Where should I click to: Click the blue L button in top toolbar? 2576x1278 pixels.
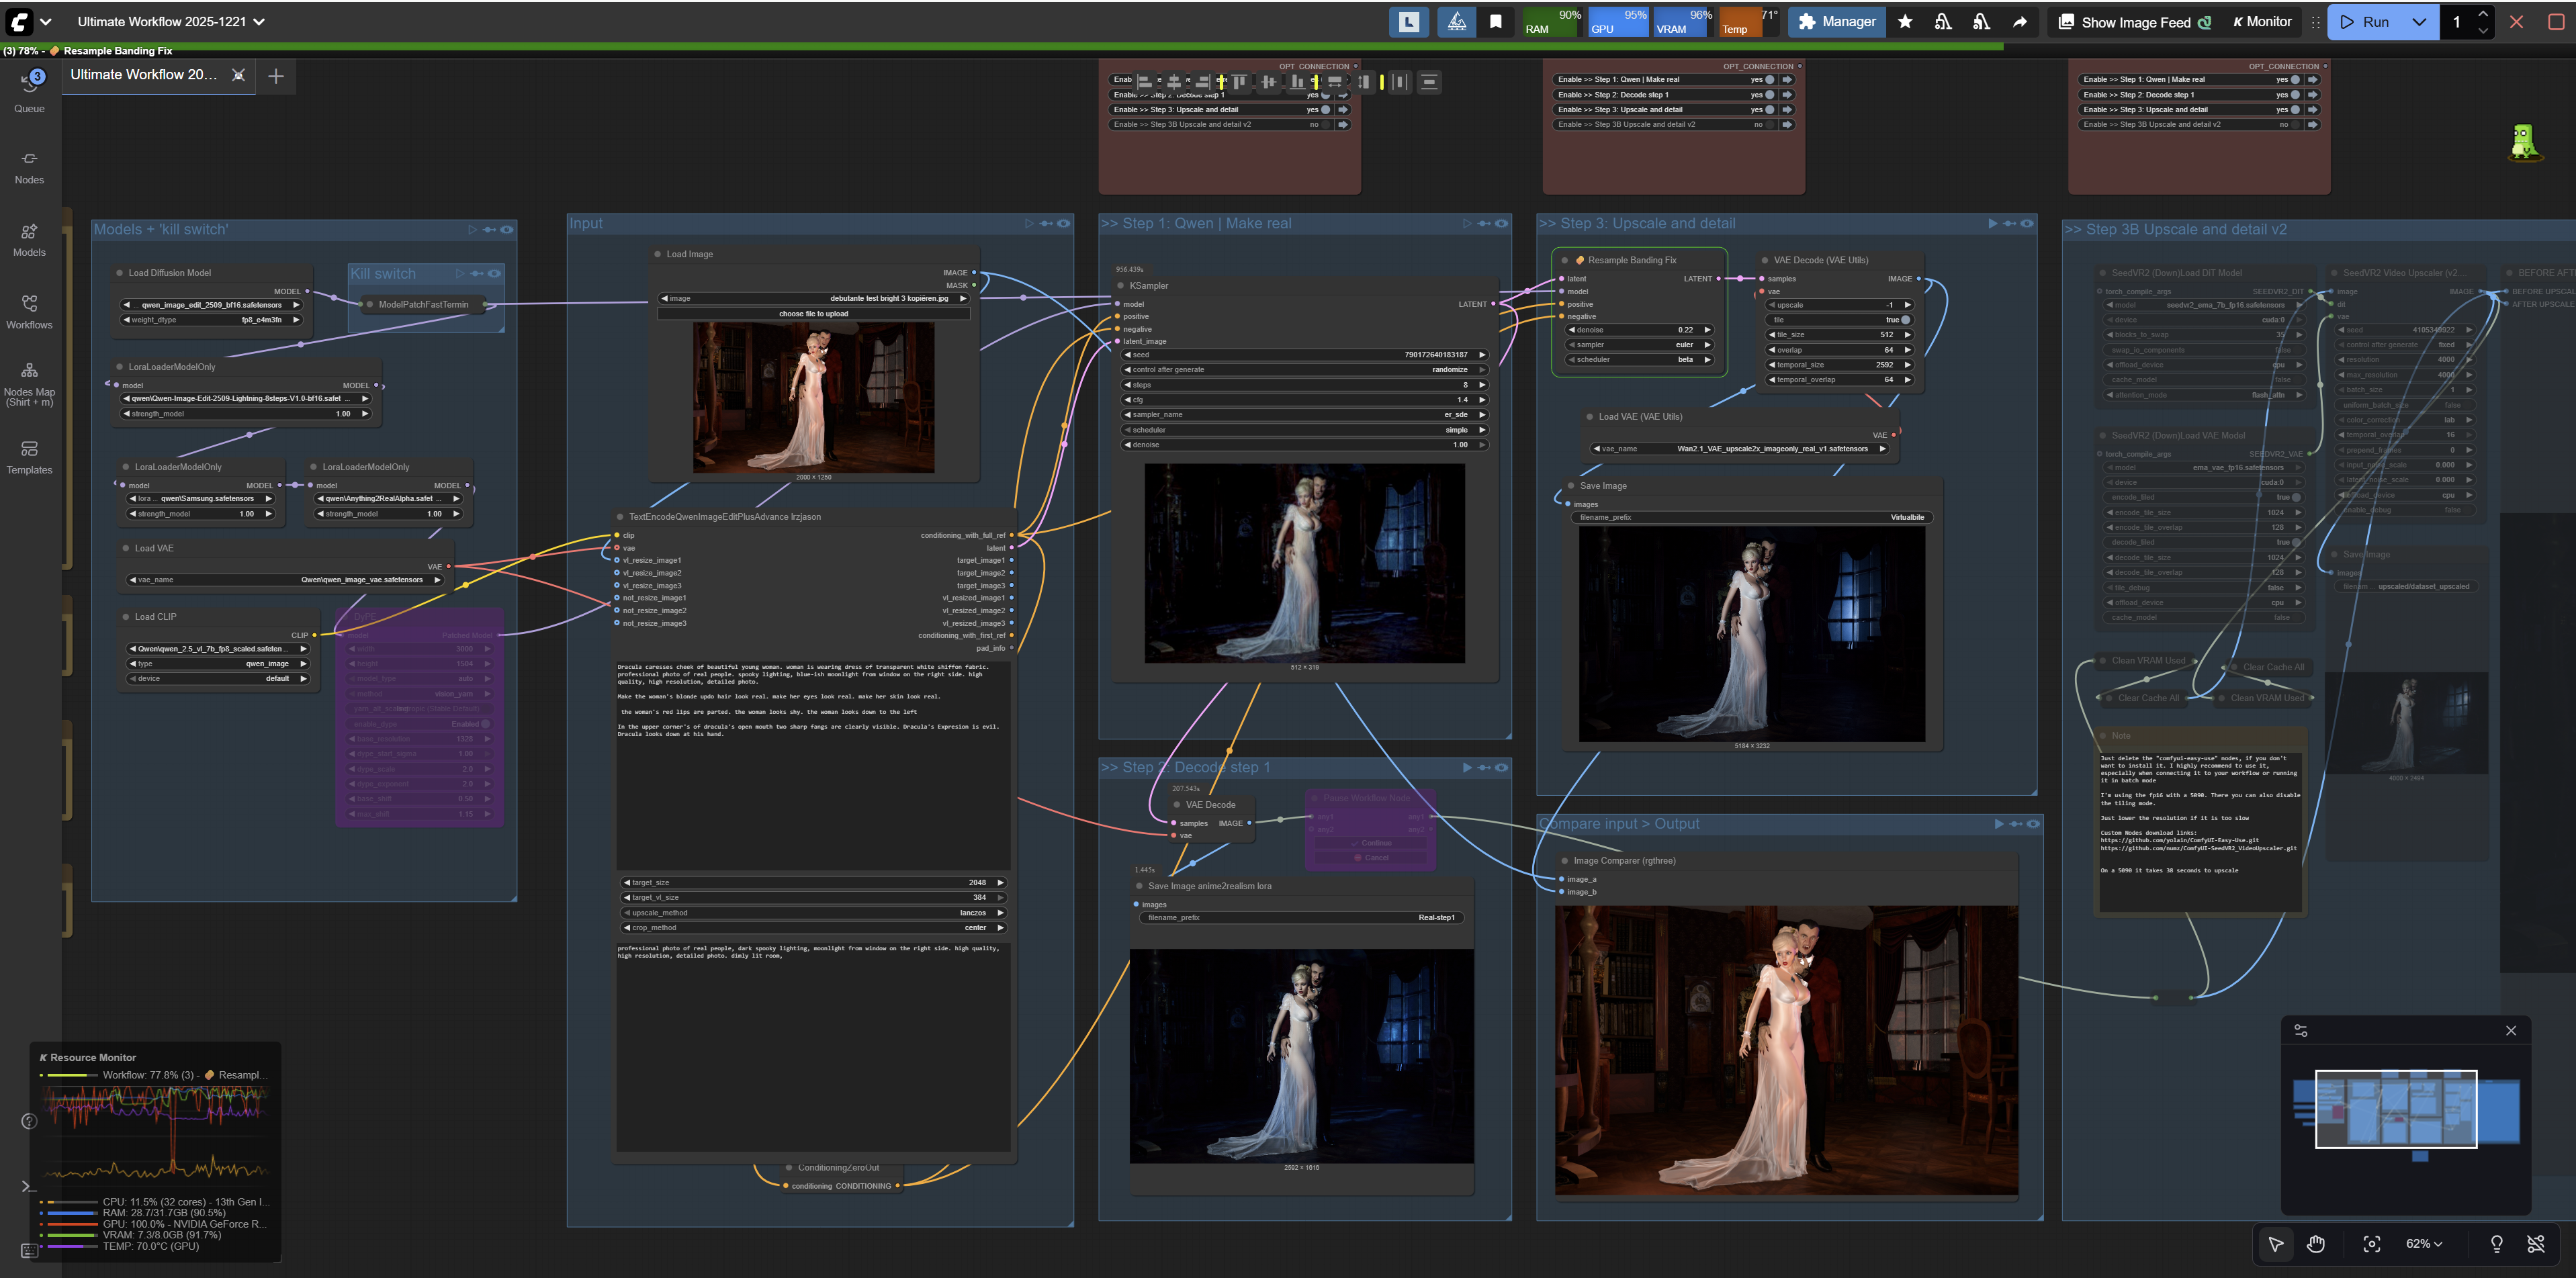coord(1409,22)
